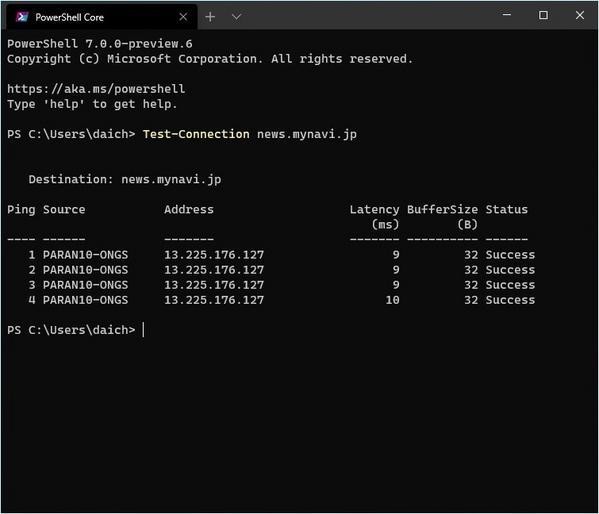Click the Ping column header
Screen dimensions: 599x514
pyautogui.click(x=21, y=209)
